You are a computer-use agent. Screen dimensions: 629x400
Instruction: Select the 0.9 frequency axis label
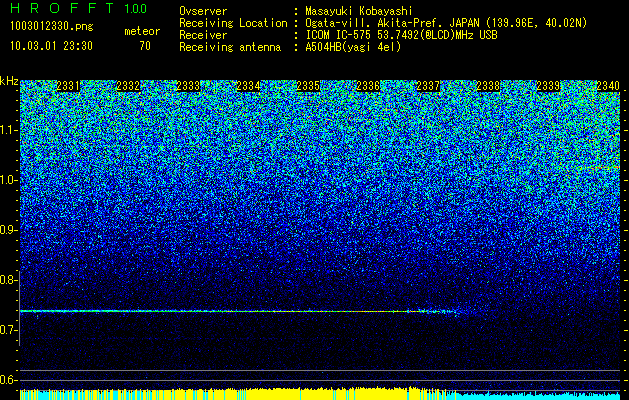(x=8, y=230)
